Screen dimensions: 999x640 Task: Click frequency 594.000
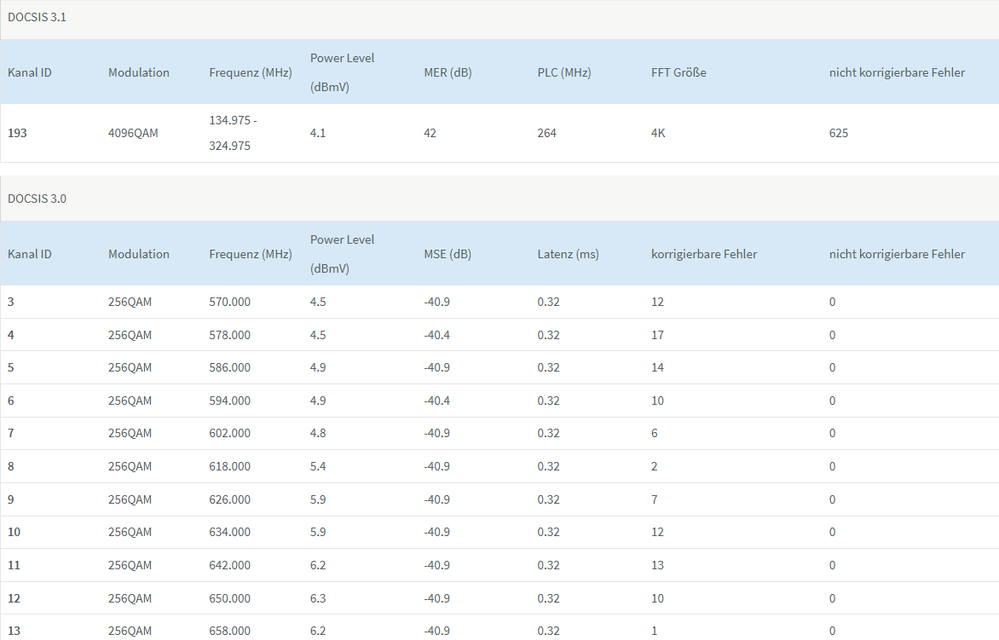click(229, 401)
